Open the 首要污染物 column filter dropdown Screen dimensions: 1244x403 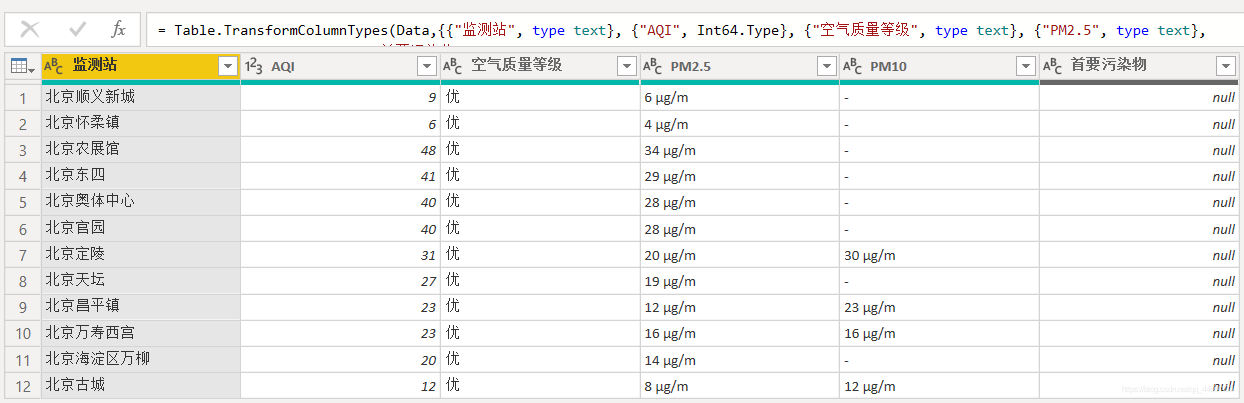coord(1226,66)
